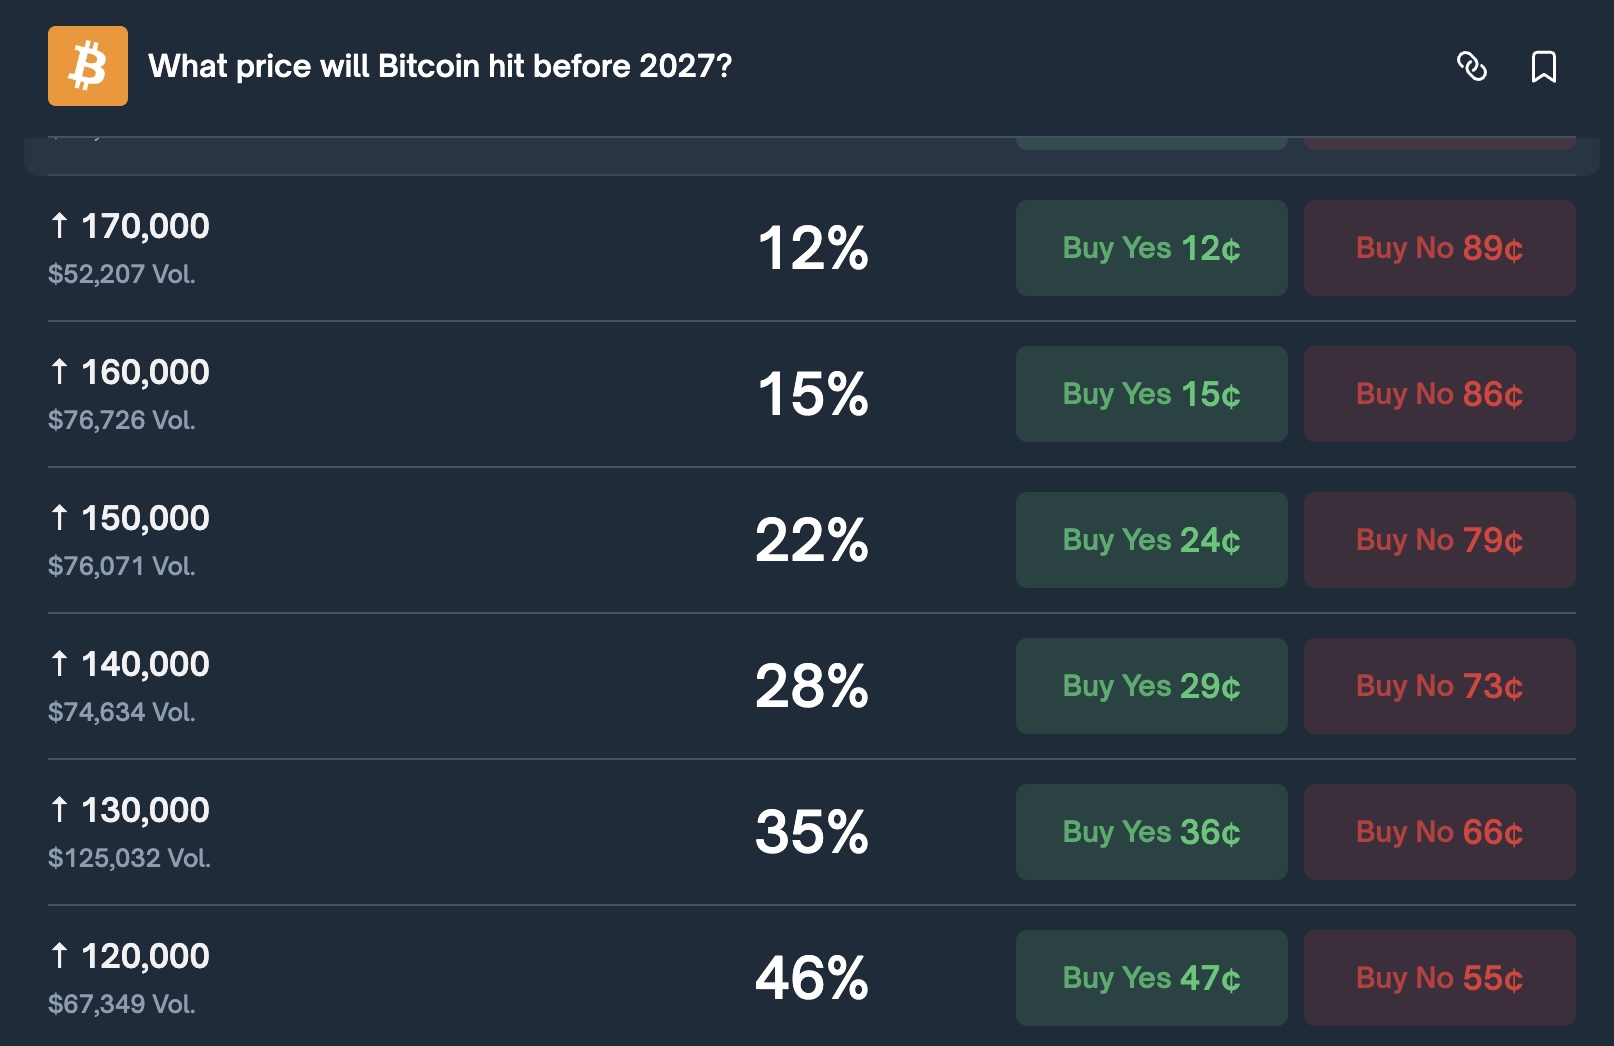
Task: Bookmark this market
Action: pyautogui.click(x=1544, y=68)
